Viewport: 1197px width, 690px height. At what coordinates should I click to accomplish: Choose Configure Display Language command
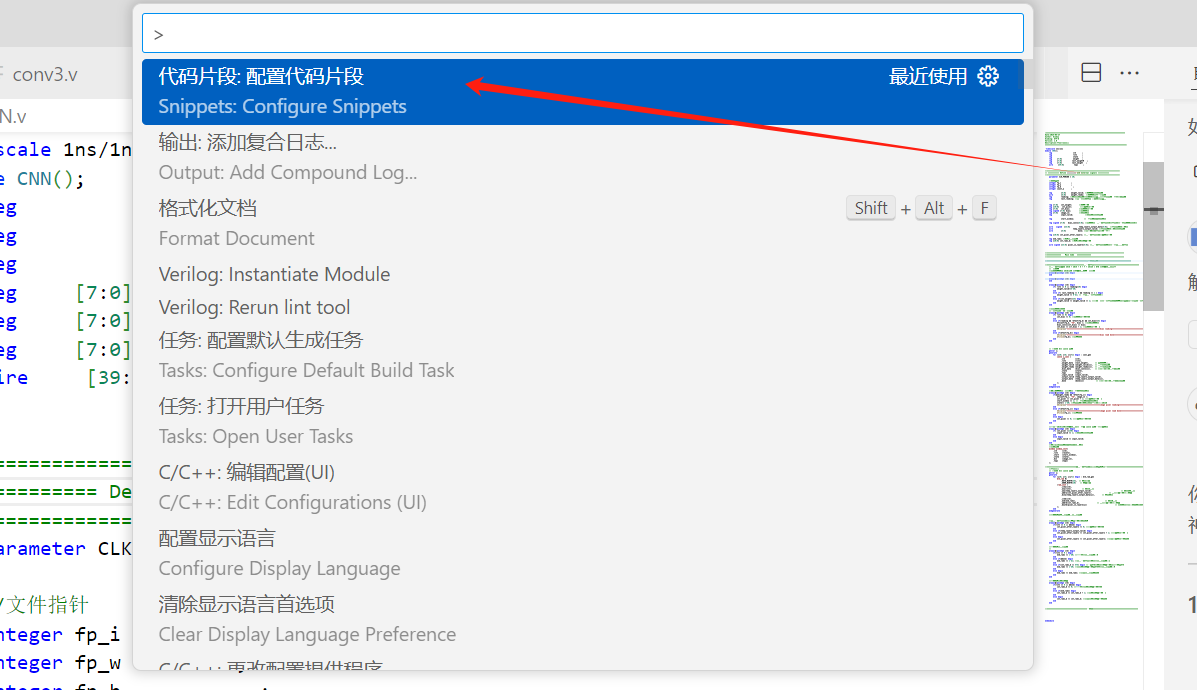click(x=582, y=553)
